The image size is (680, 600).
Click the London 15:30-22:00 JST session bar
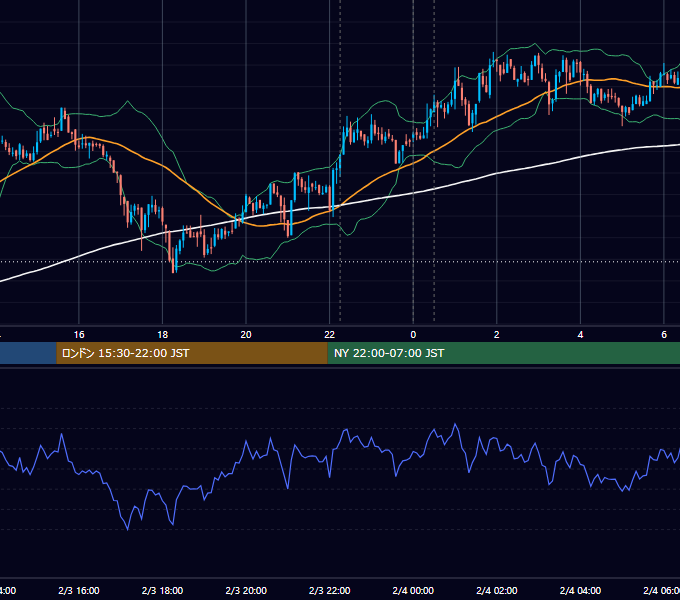pos(192,353)
